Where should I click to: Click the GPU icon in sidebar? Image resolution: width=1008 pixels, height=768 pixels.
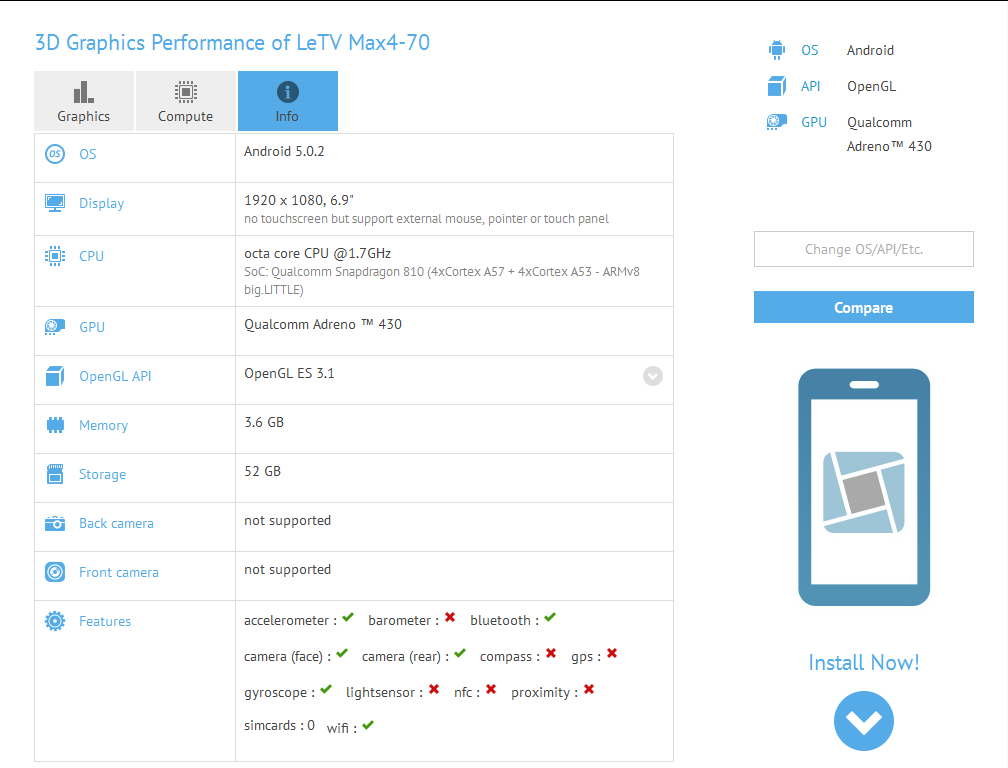click(777, 122)
